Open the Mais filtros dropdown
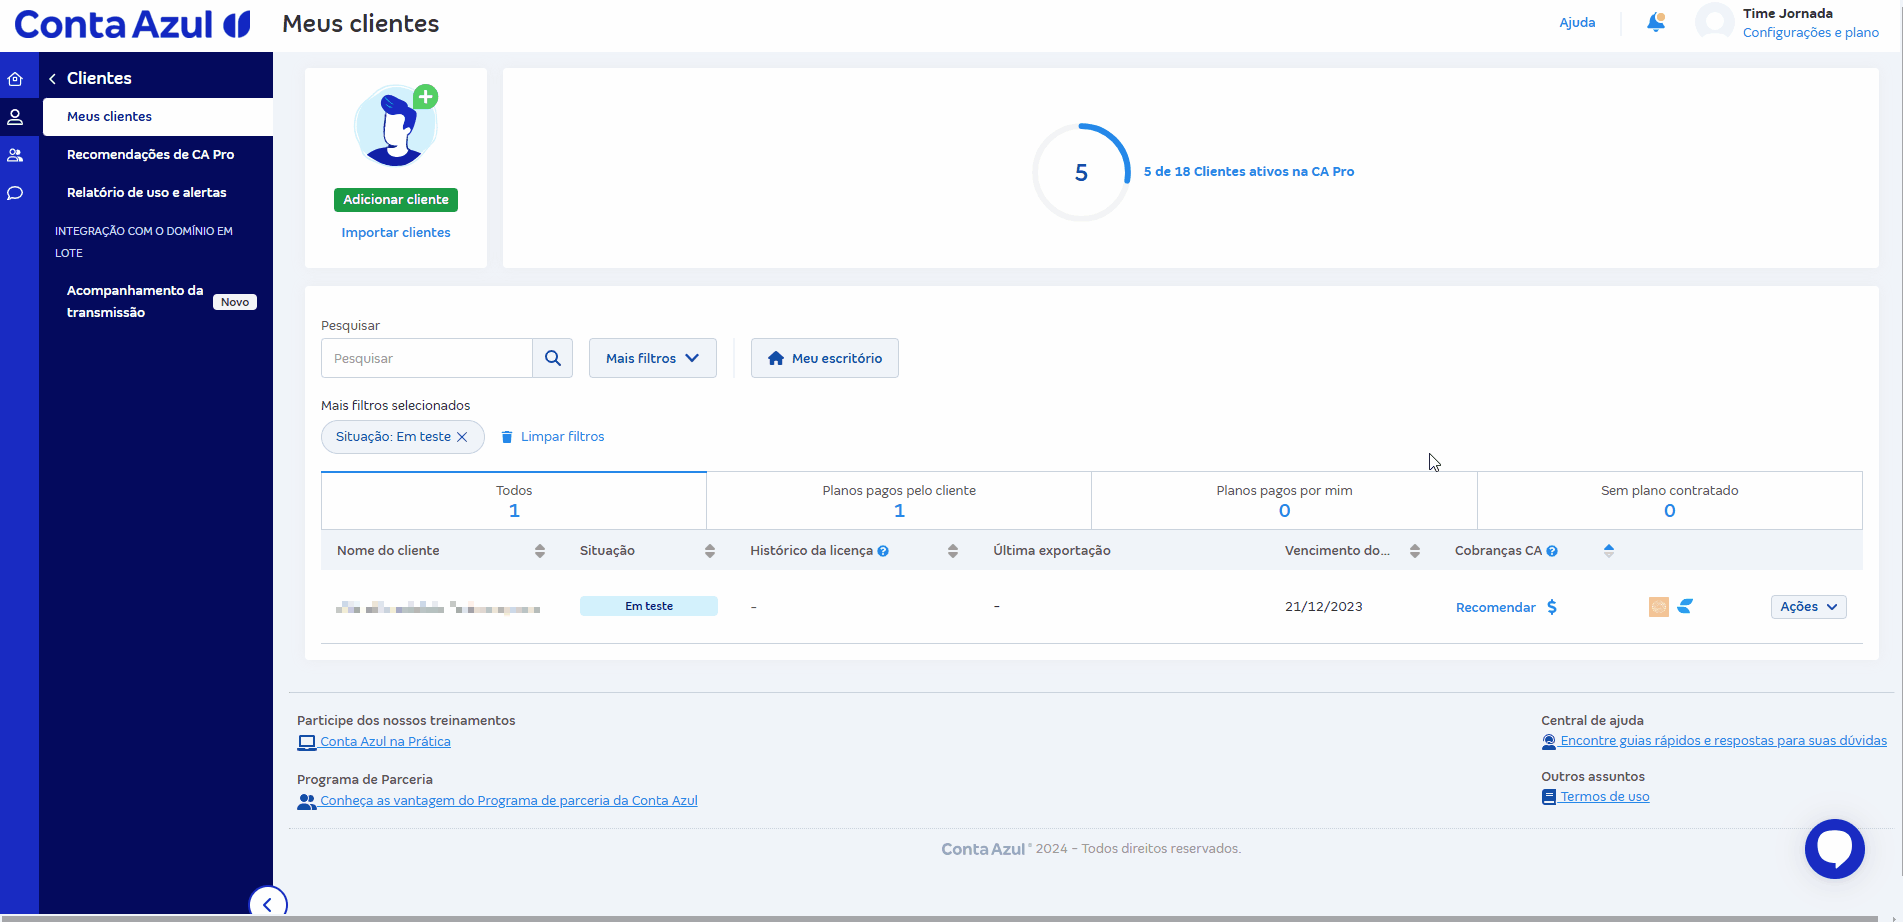The width and height of the screenshot is (1903, 922). (652, 357)
